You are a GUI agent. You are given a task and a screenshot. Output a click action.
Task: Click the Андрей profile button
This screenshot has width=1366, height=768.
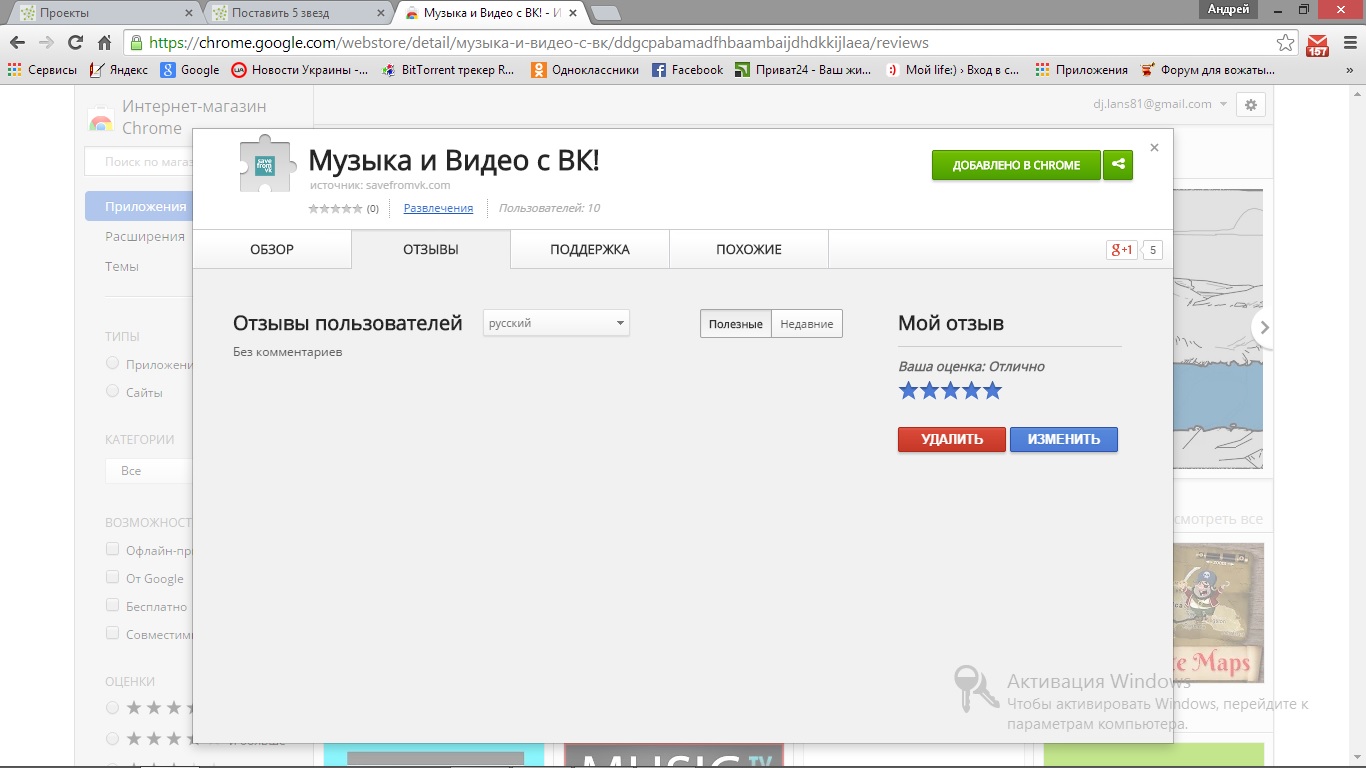pos(1229,9)
